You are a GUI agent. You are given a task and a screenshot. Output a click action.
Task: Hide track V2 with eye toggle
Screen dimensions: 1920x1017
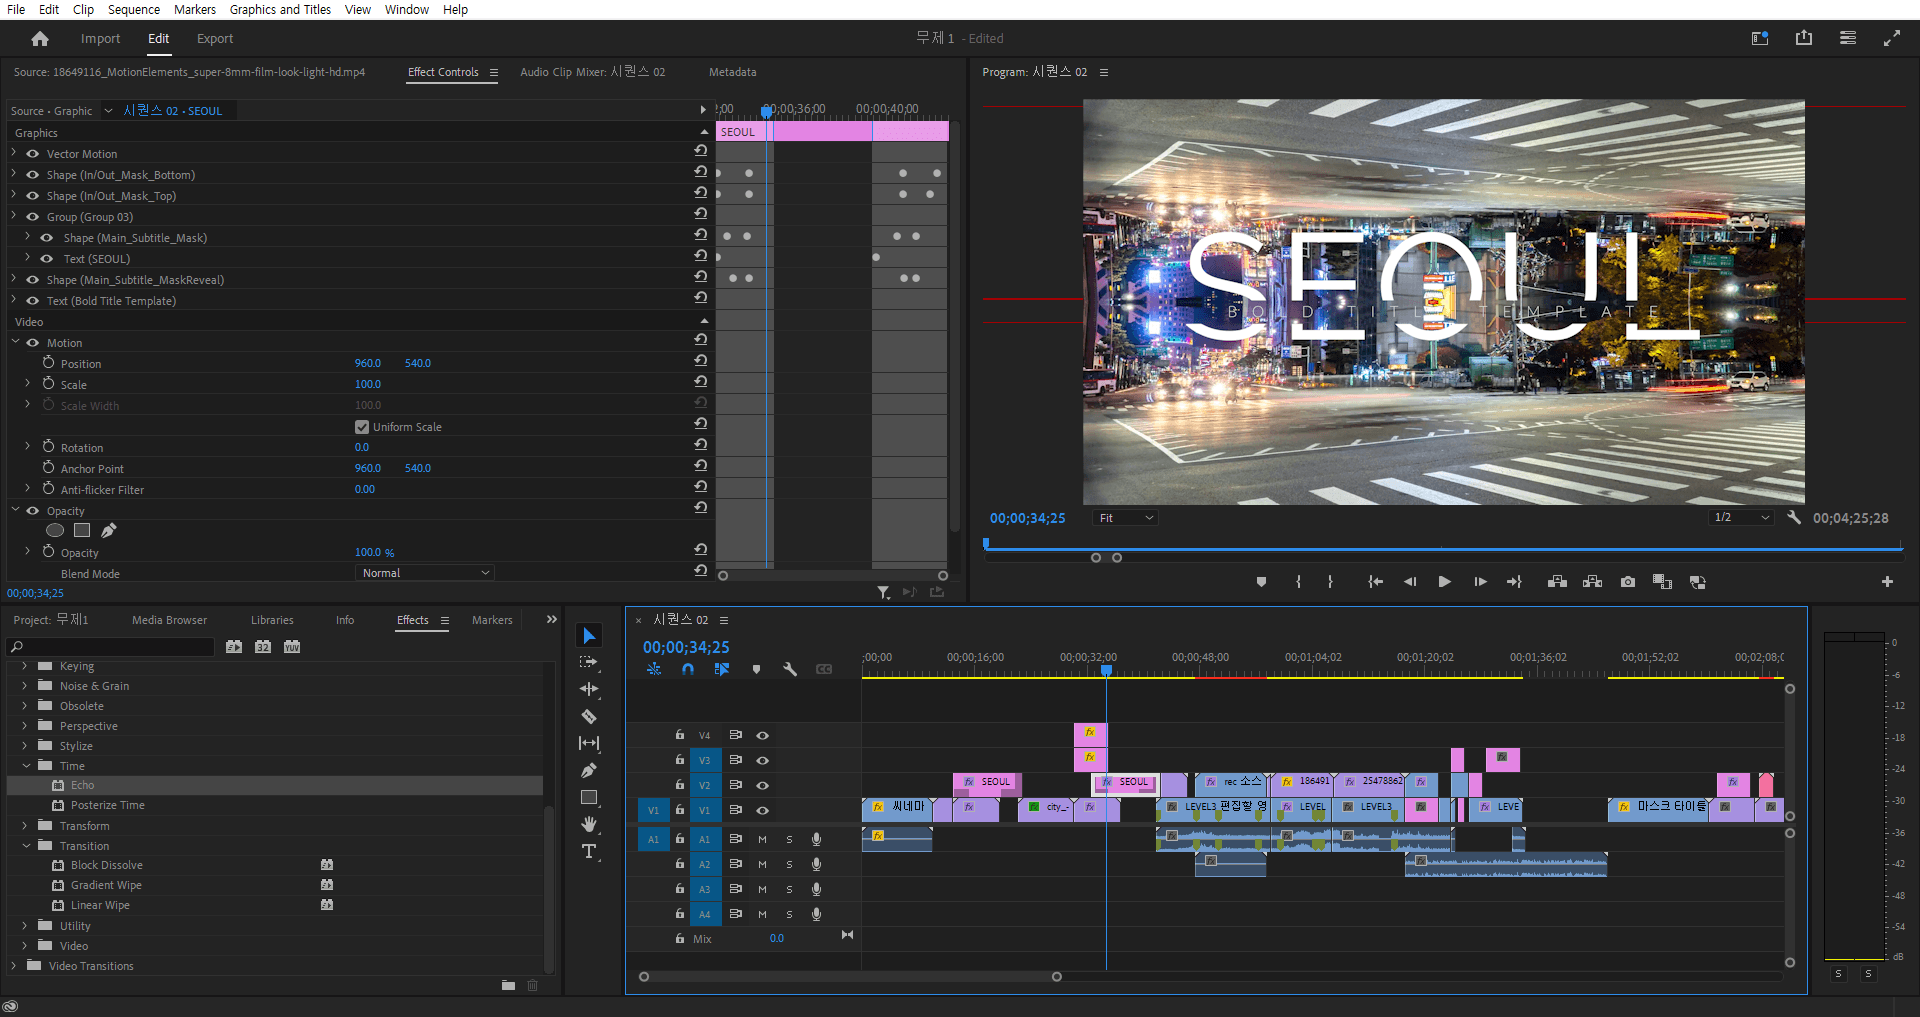tap(763, 786)
